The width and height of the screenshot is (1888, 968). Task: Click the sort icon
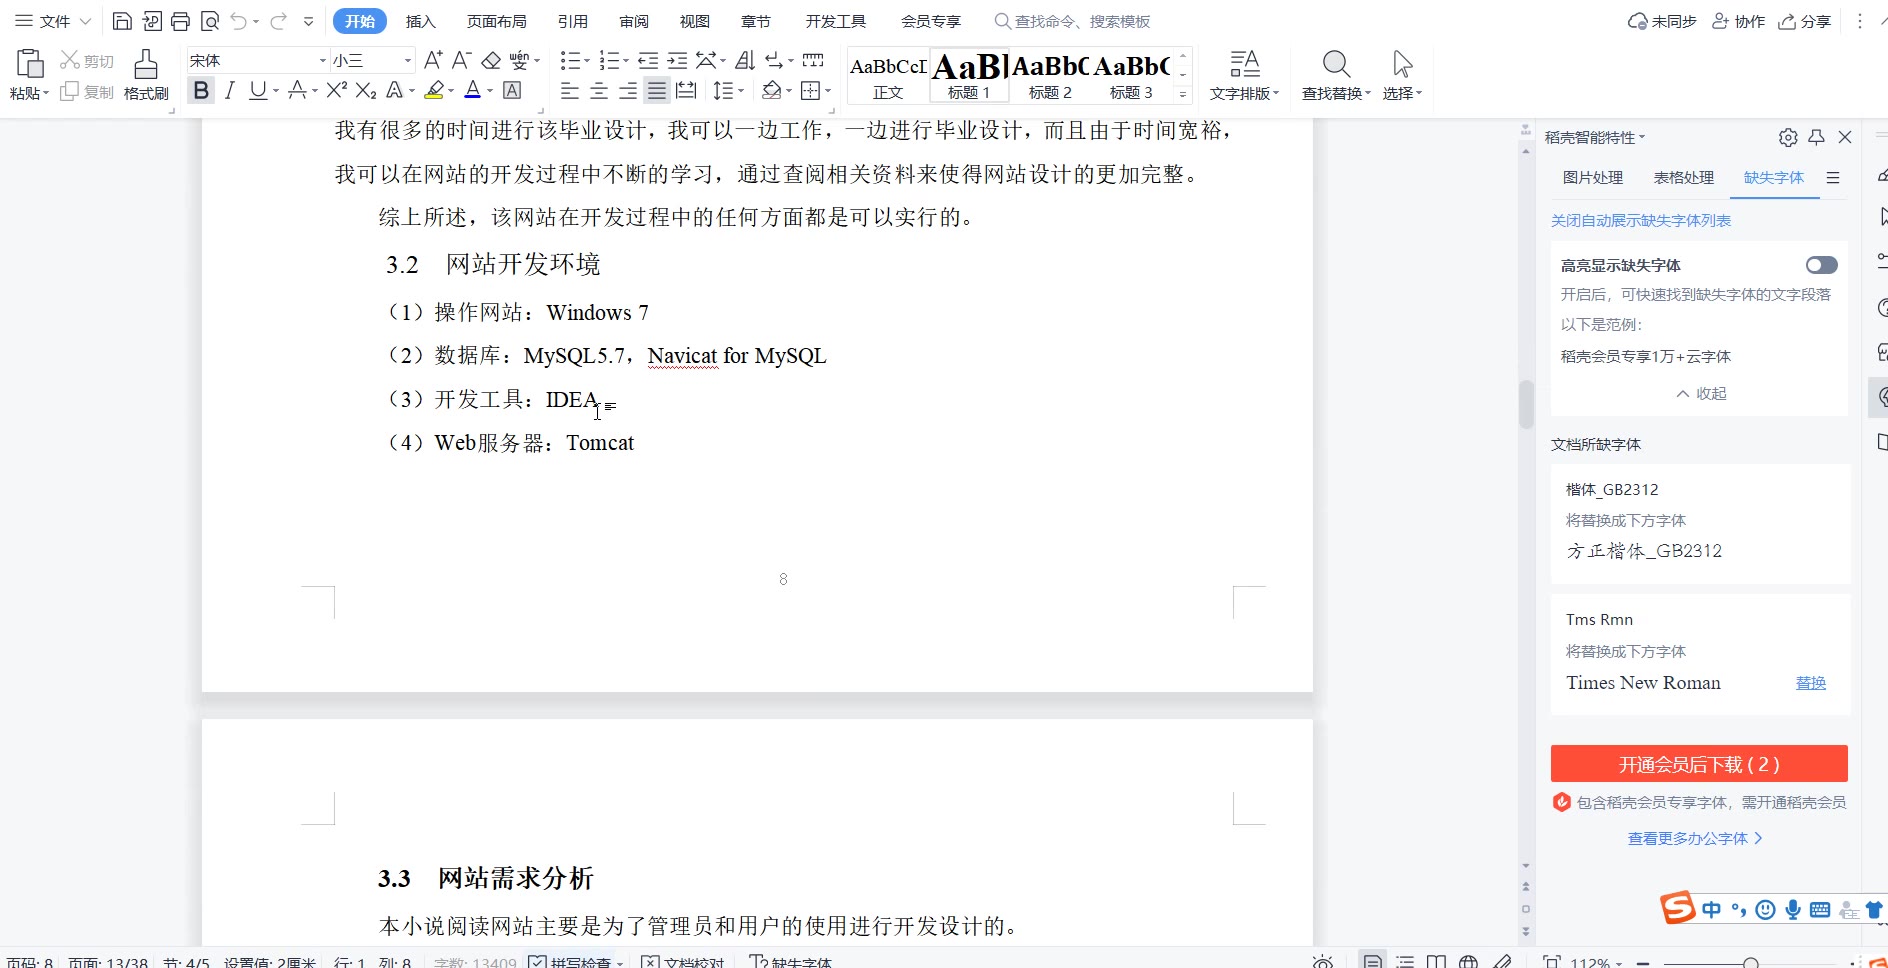745,60
